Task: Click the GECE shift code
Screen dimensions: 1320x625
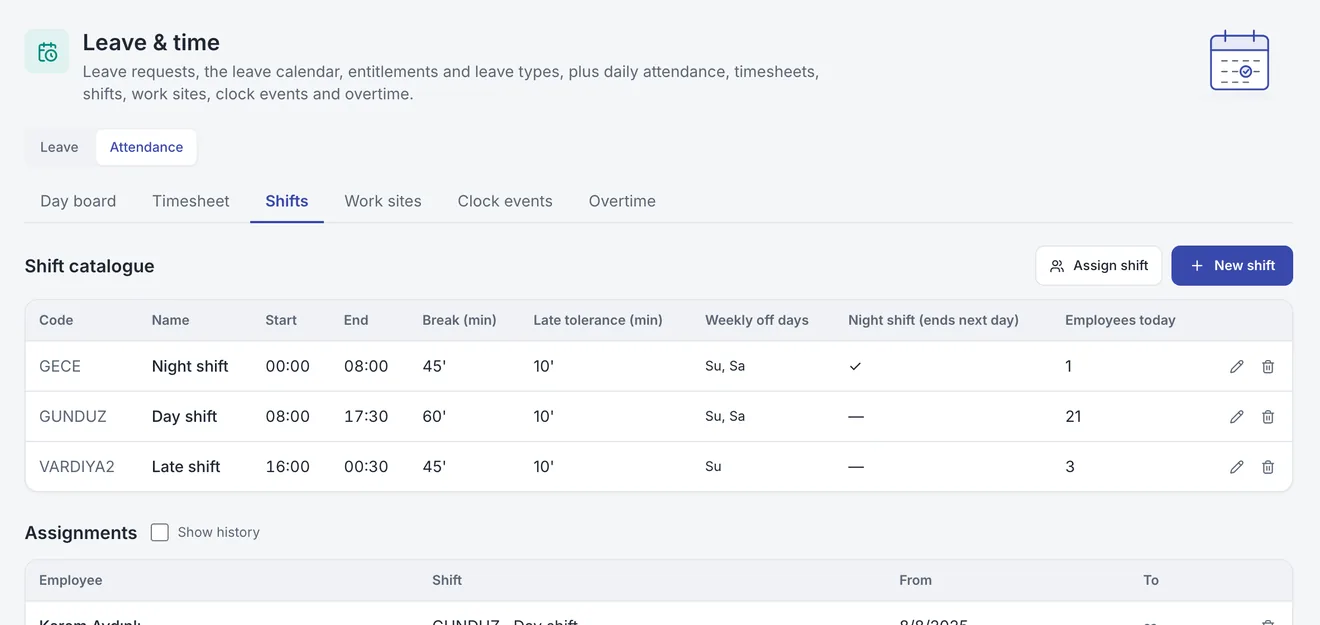Action: tap(60, 366)
